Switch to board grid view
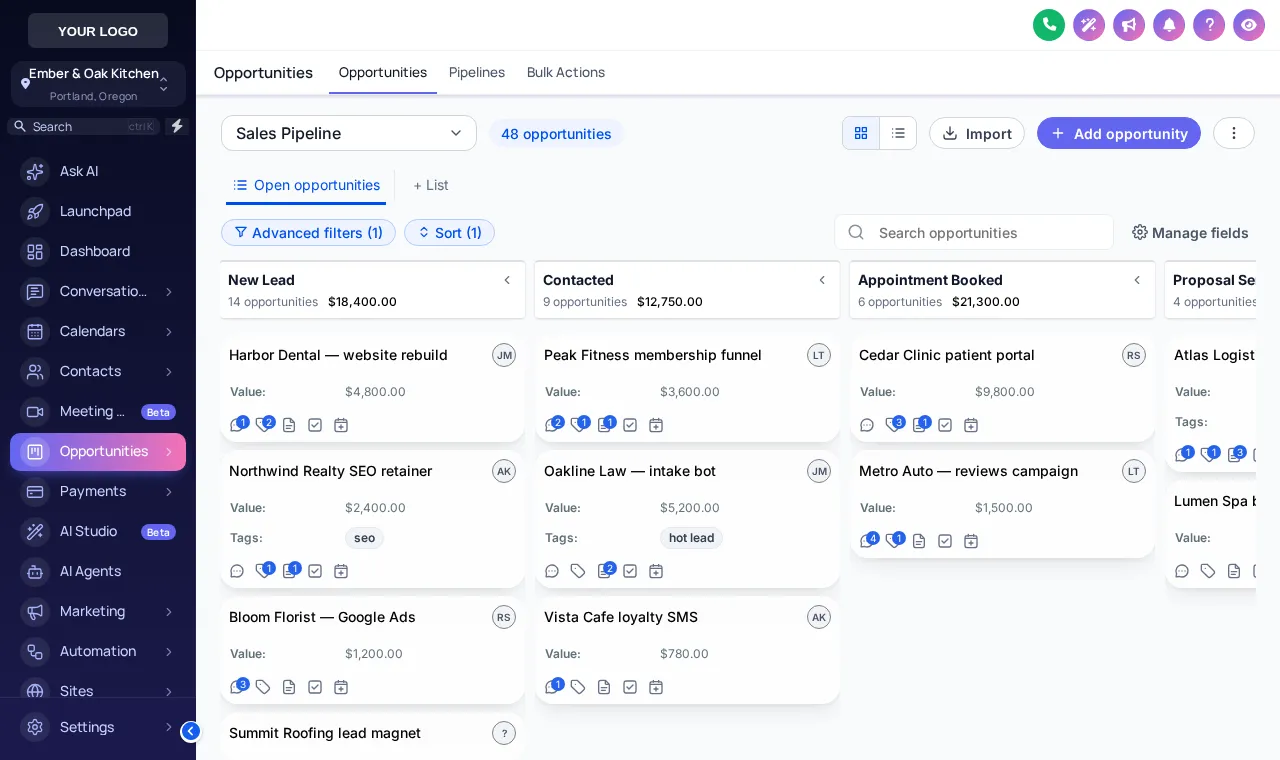 tap(861, 133)
